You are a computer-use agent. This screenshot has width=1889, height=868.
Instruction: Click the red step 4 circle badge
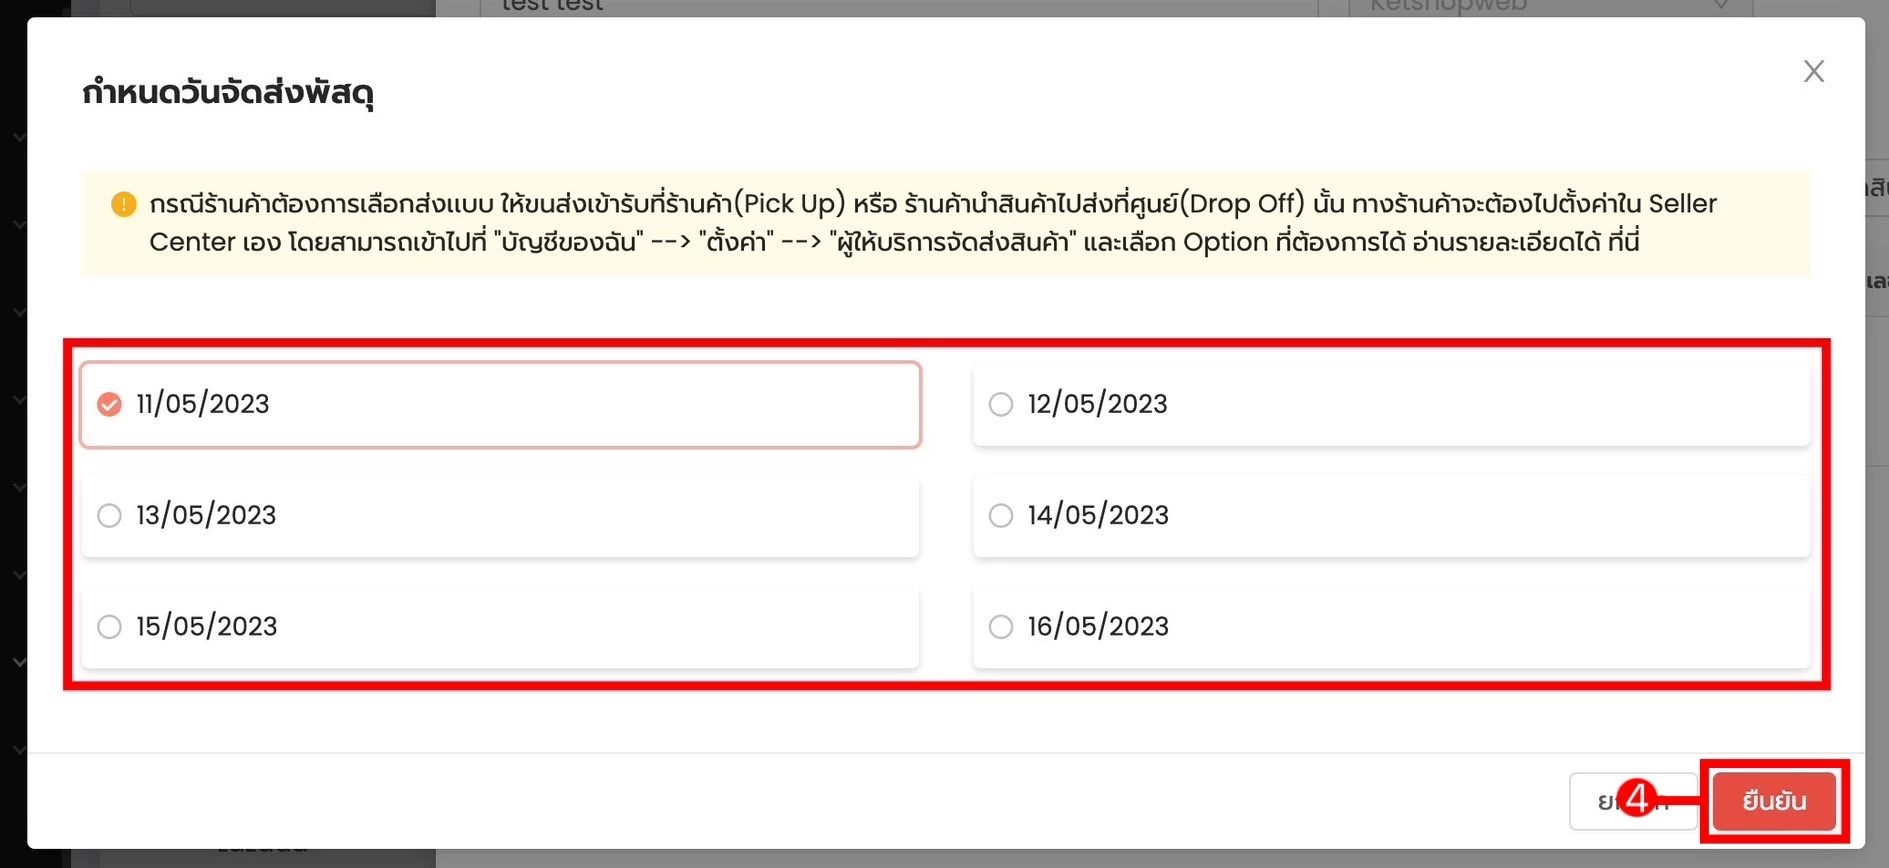coord(1636,798)
